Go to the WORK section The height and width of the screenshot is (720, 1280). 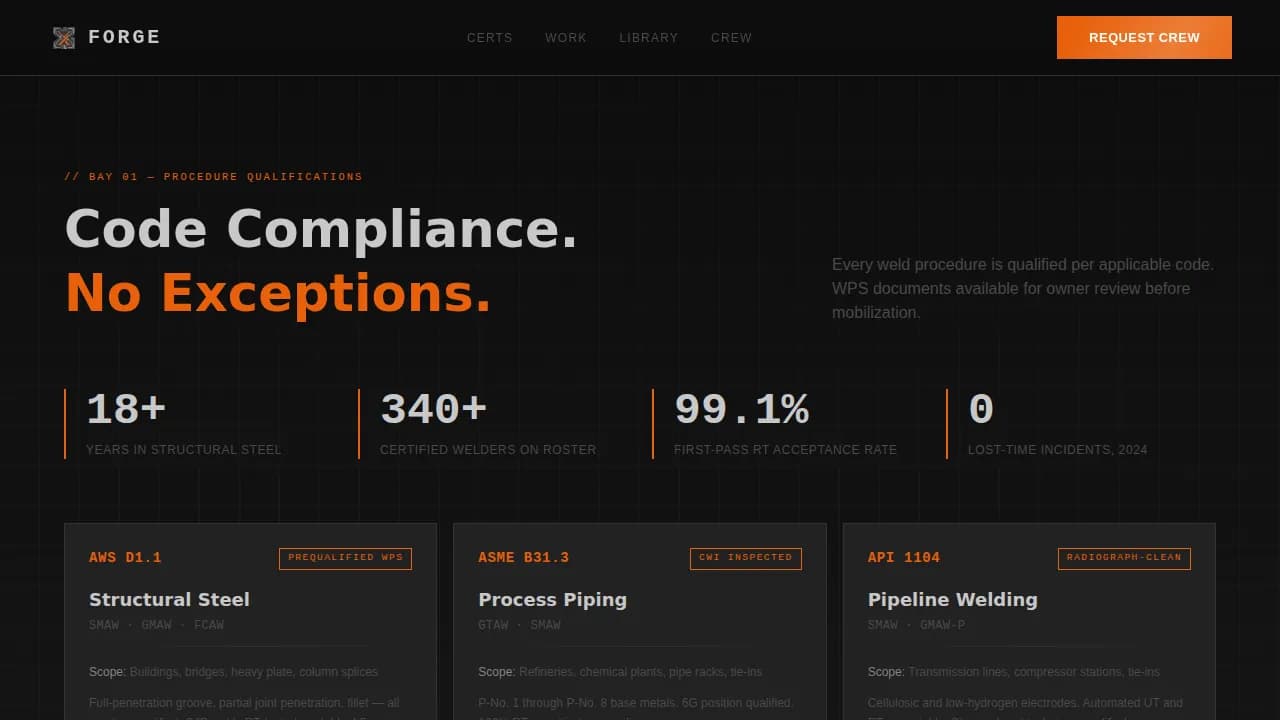[566, 37]
